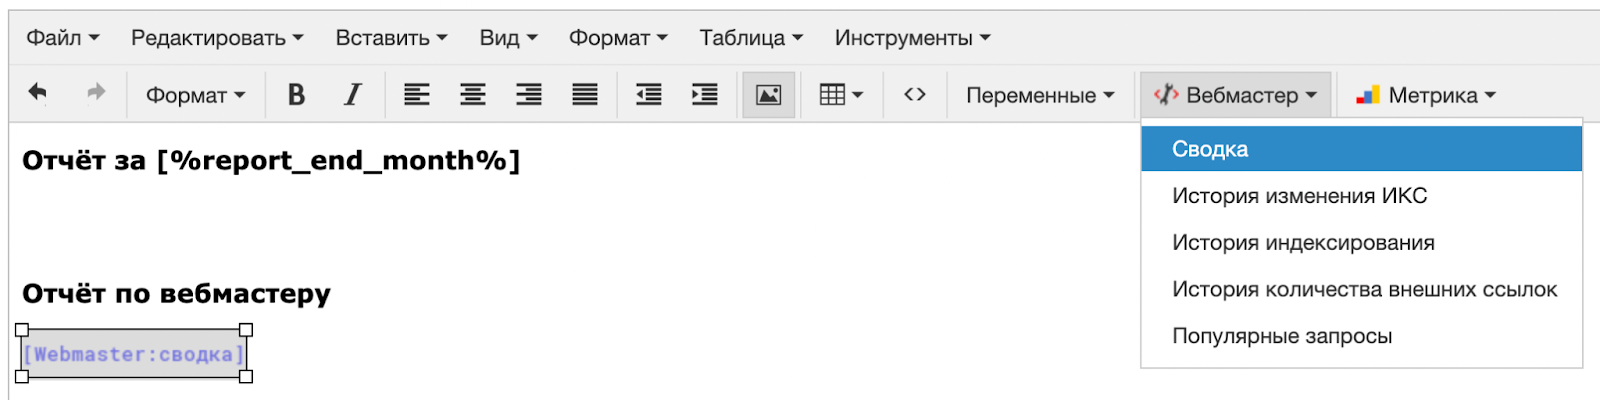
Task: Decrease the paragraph indent
Action: point(648,95)
